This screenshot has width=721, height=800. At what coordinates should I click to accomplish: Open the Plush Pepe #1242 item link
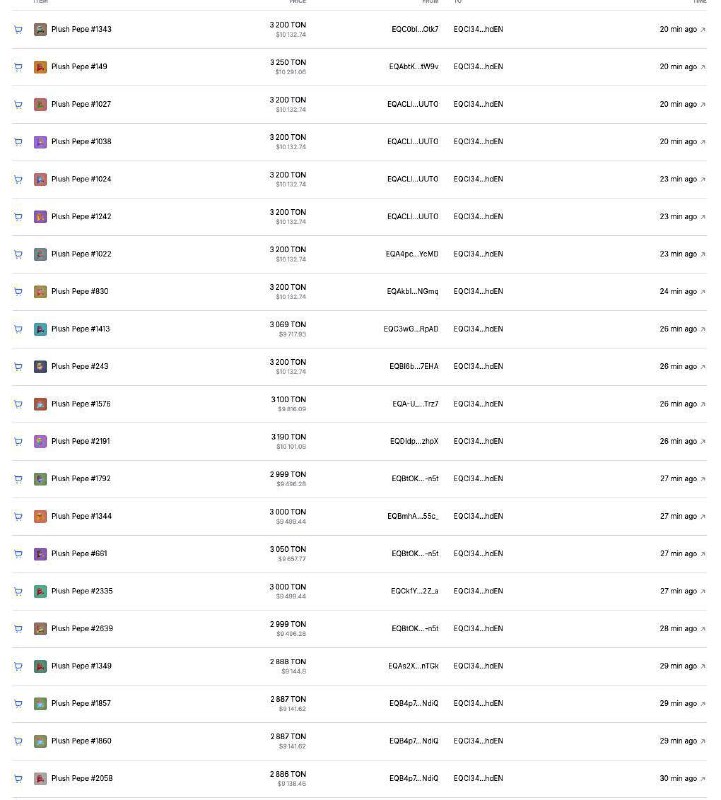(x=81, y=216)
